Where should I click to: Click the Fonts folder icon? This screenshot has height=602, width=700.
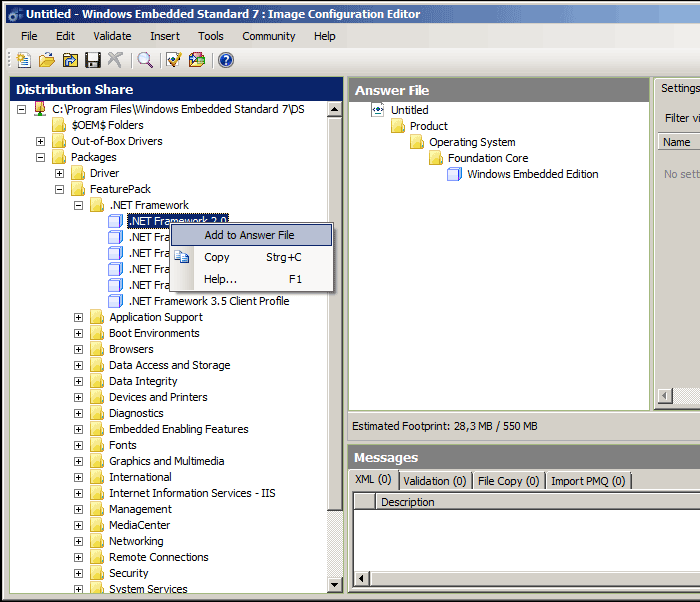pyautogui.click(x=97, y=445)
